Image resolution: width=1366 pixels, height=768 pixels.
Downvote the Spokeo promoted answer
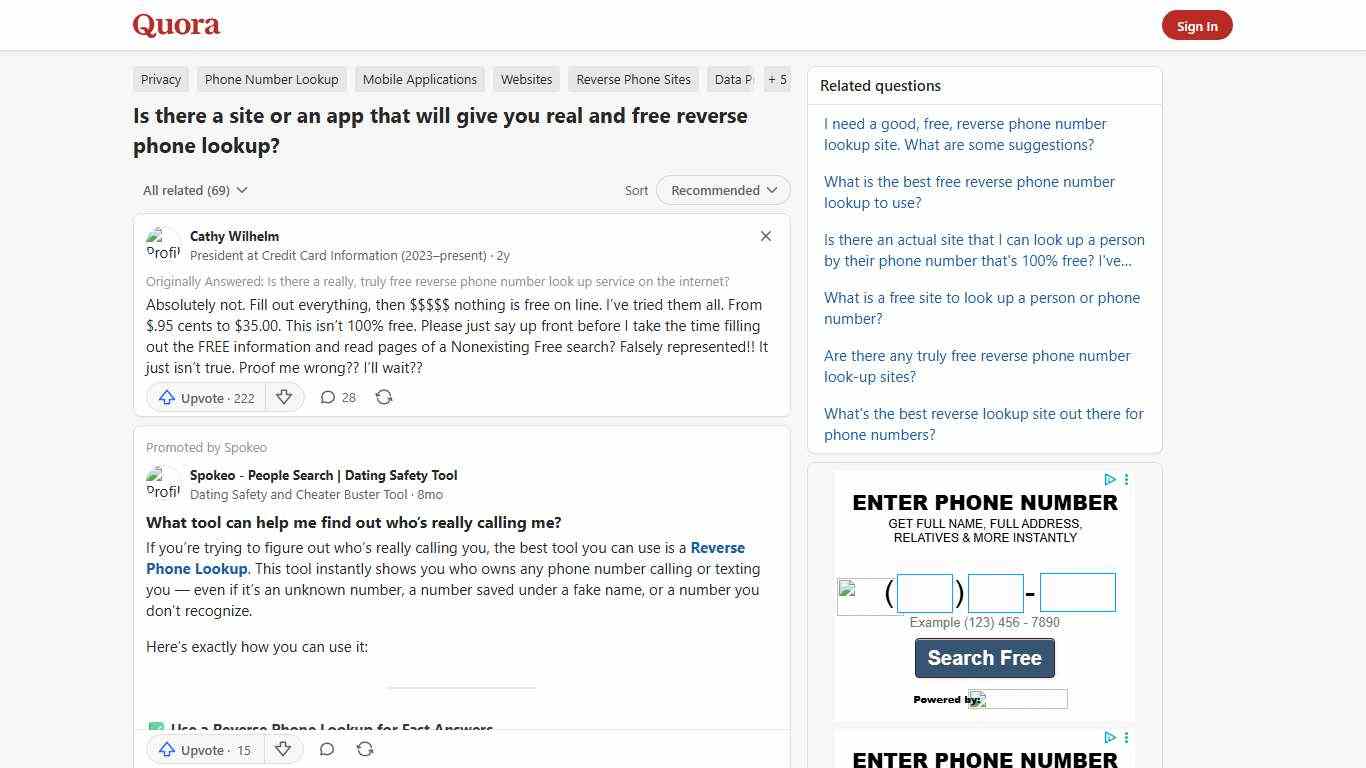283,750
